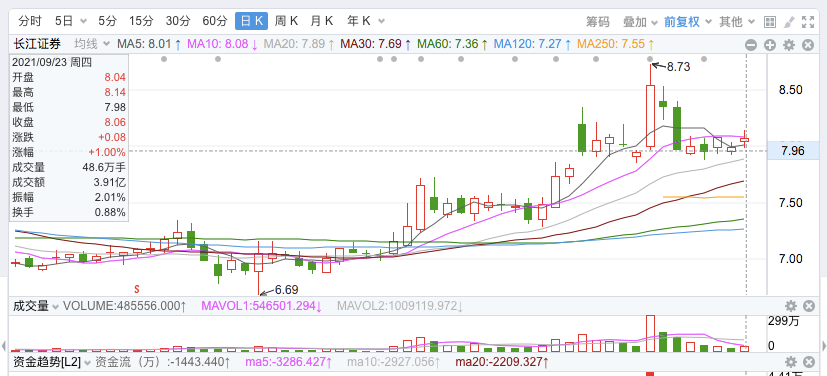Zoom in the K-line chart (plus icon)
The width and height of the screenshot is (827, 376).
(770, 45)
